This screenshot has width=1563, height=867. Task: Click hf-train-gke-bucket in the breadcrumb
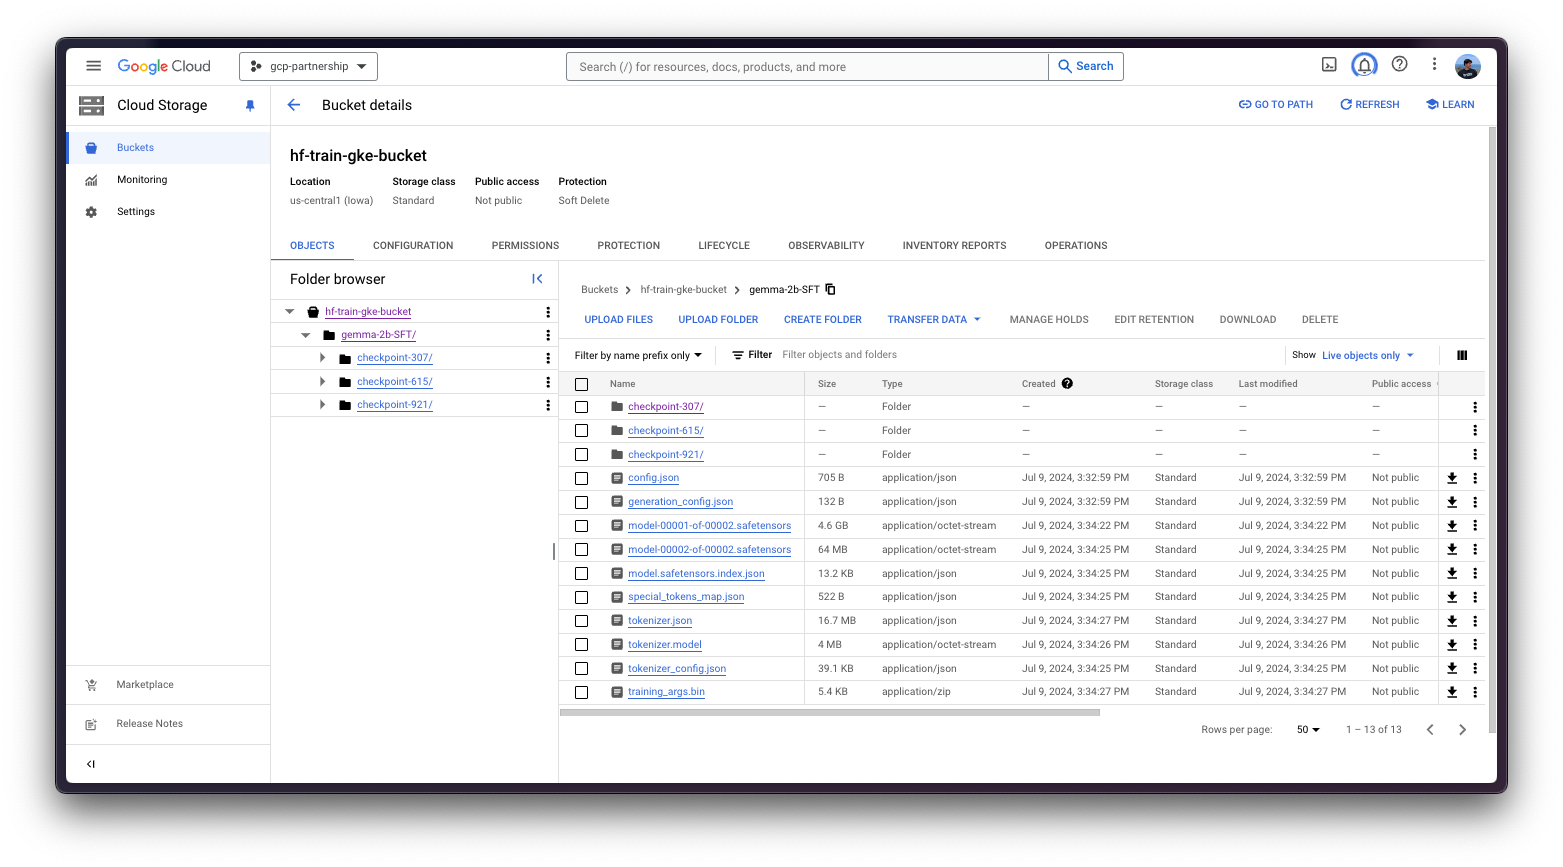coord(683,290)
